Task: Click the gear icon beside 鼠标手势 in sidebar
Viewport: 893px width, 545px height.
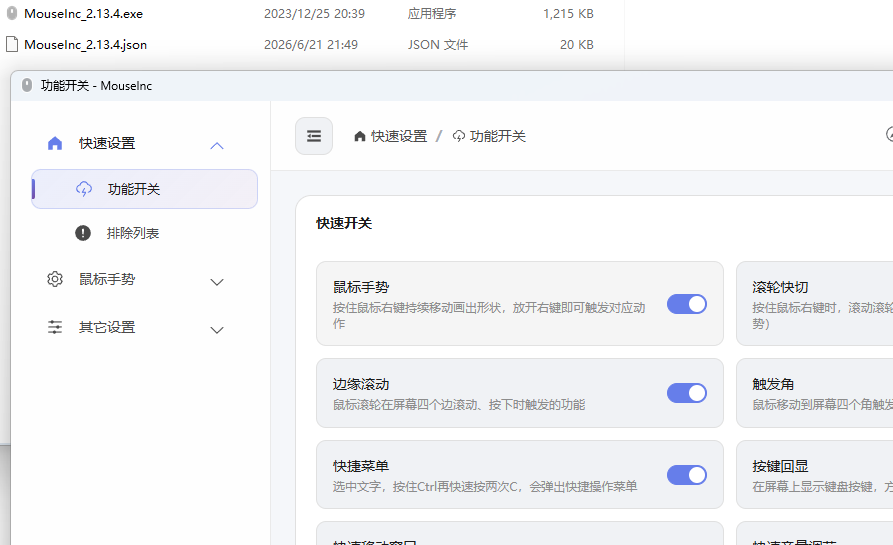Action: tap(55, 279)
